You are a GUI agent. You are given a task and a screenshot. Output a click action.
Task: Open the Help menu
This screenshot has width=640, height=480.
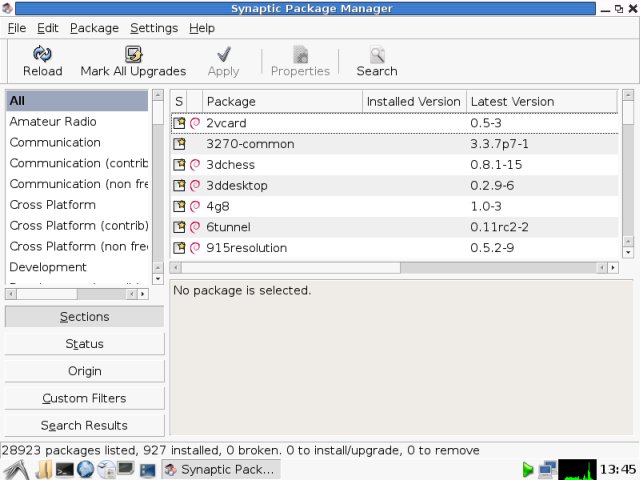(202, 28)
